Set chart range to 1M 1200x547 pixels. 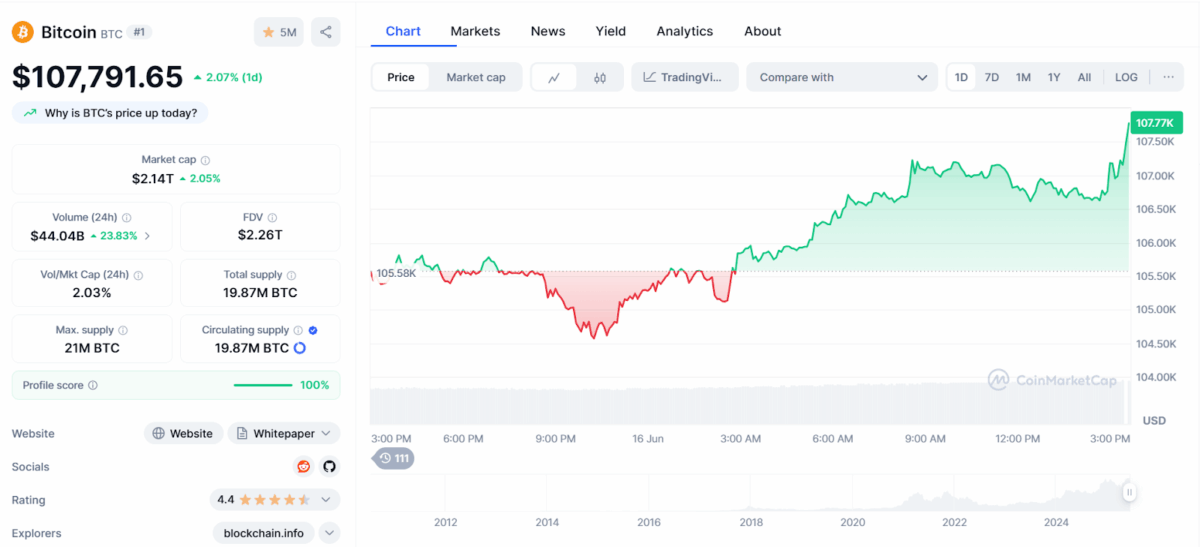[1023, 77]
